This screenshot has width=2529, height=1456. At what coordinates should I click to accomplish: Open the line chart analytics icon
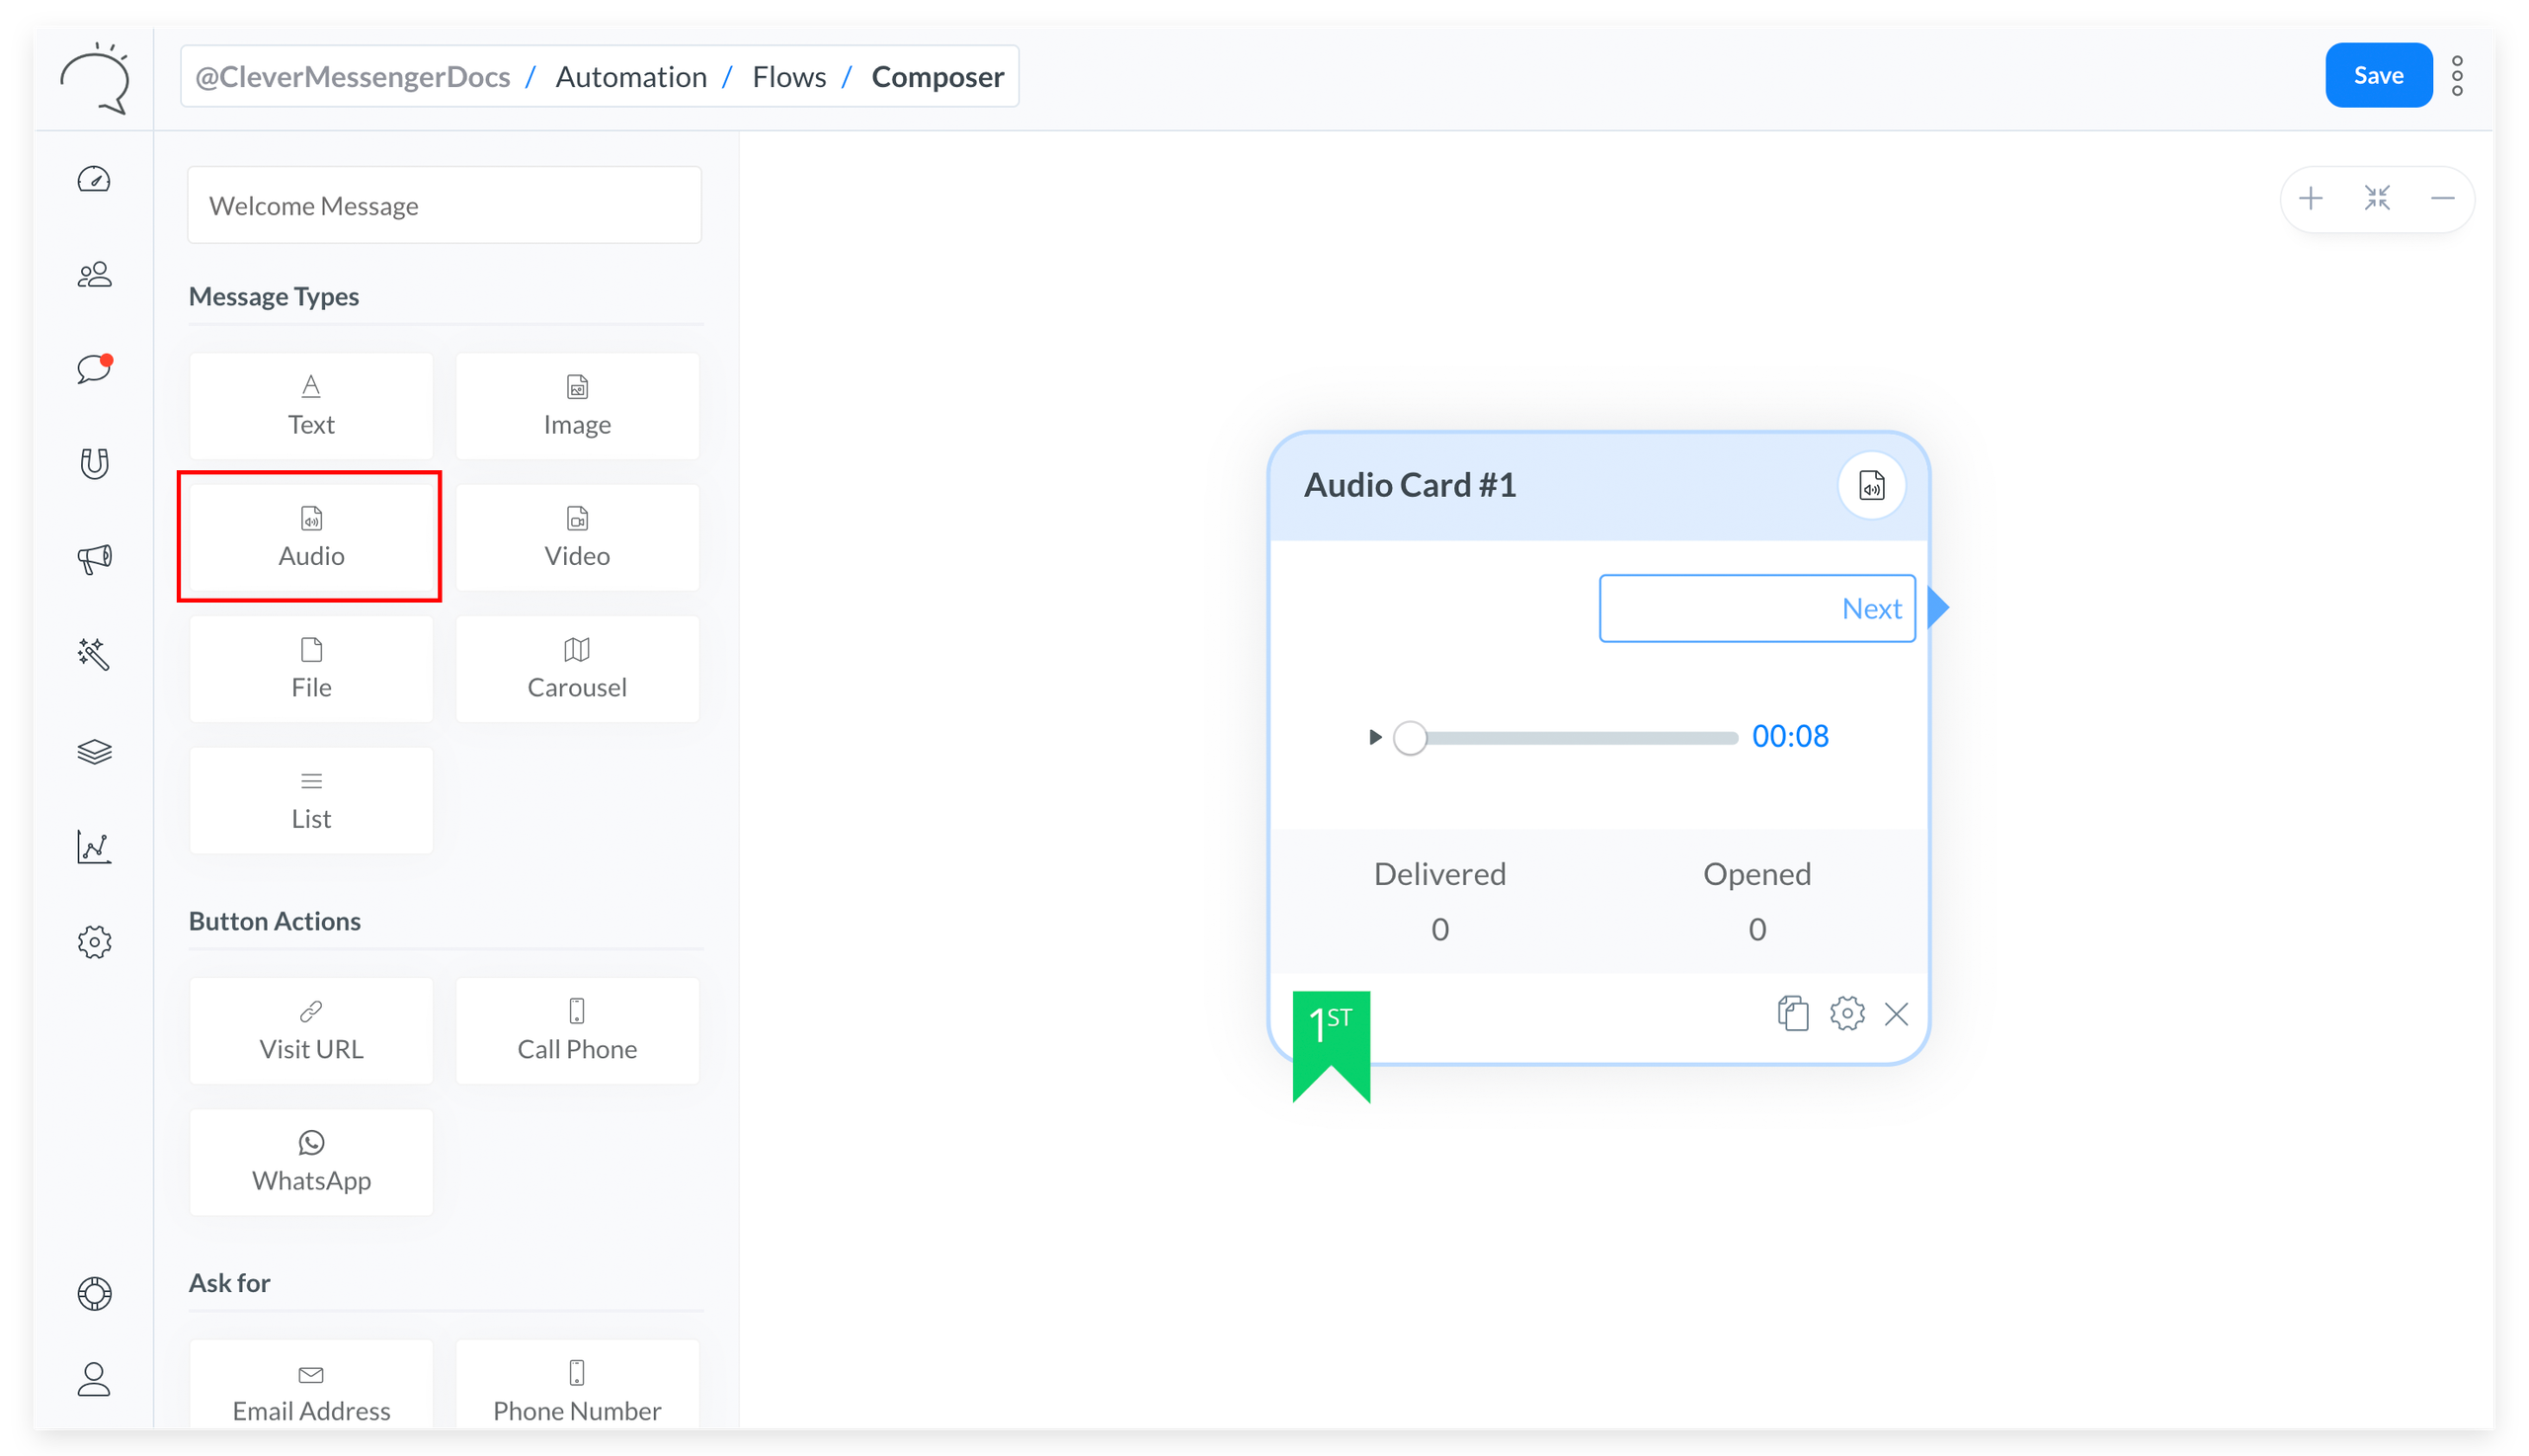[94, 847]
